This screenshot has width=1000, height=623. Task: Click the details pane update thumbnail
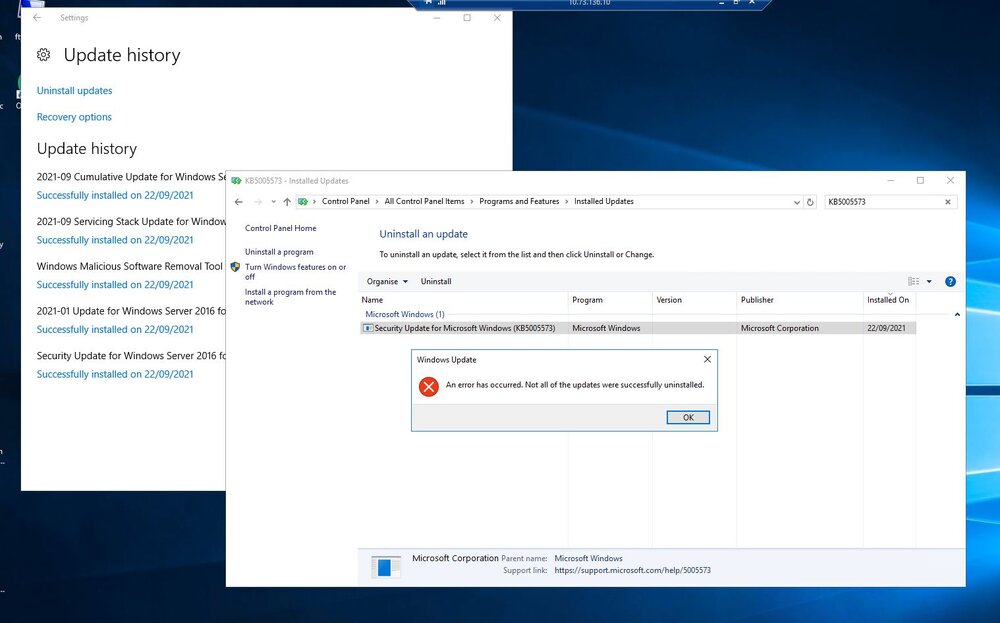[385, 566]
